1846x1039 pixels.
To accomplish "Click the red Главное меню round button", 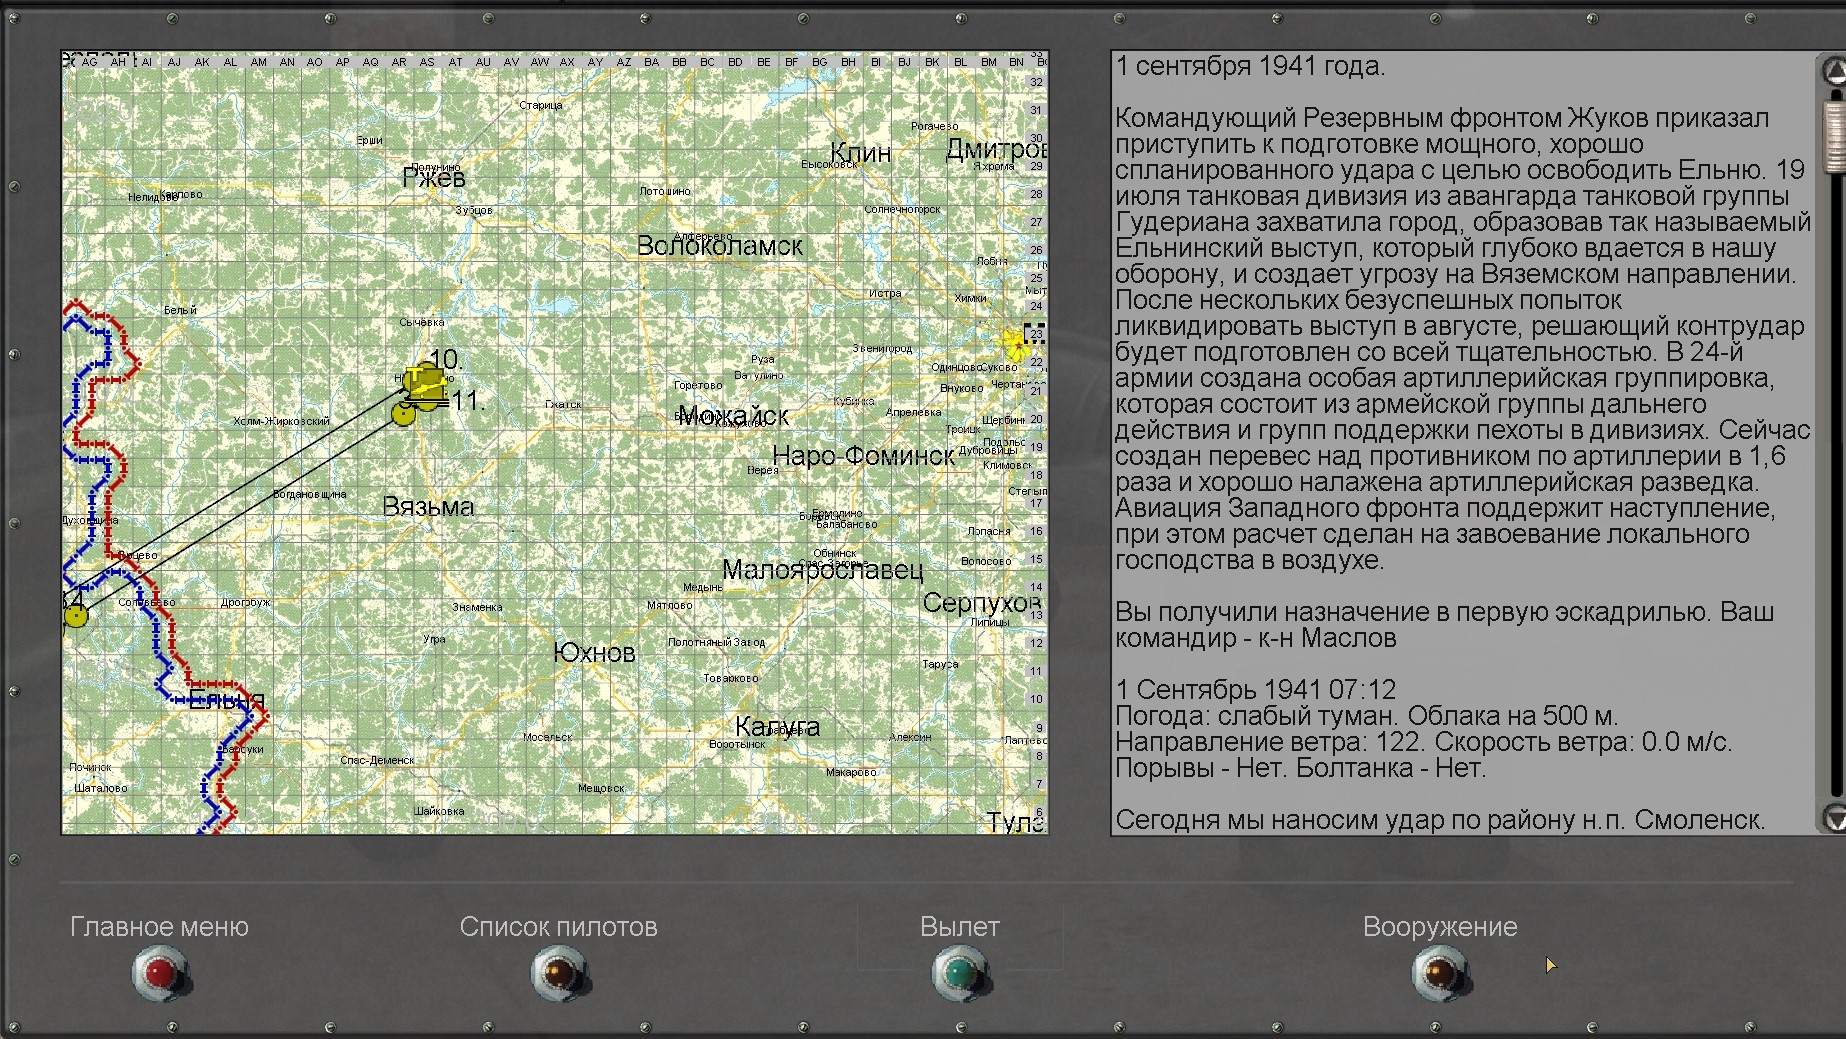I will pos(160,972).
